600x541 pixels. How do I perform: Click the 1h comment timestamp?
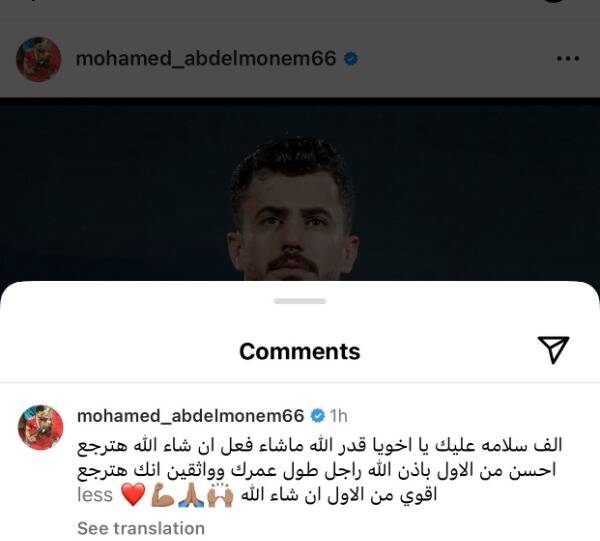[339, 416]
